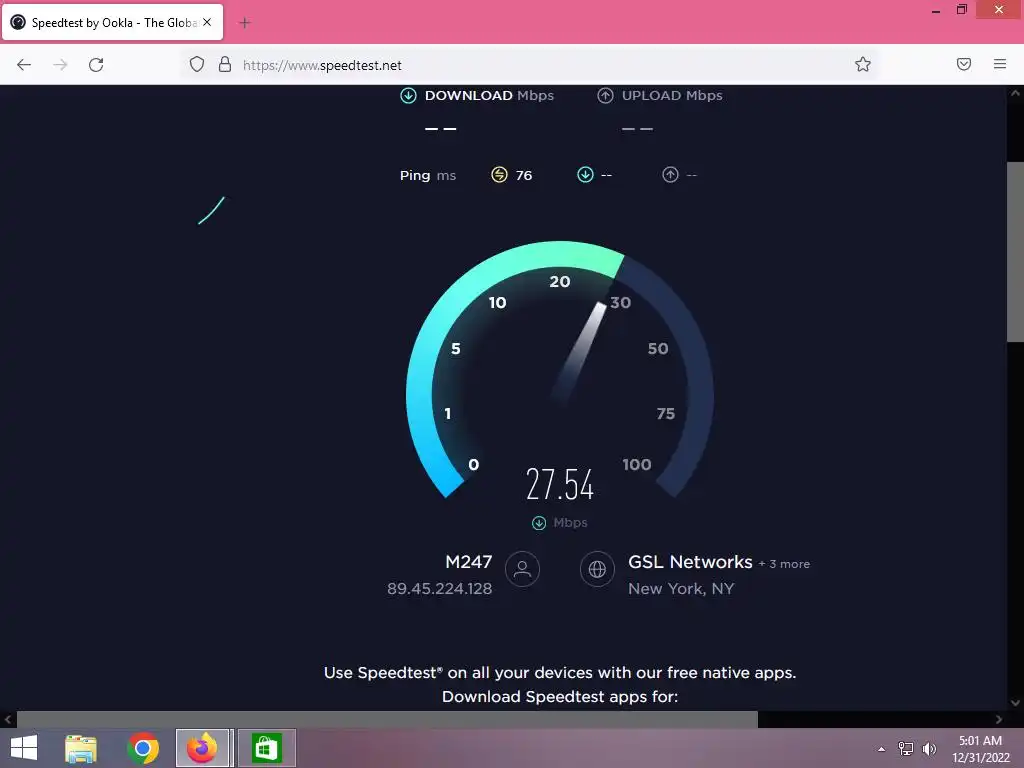This screenshot has height=768, width=1024.
Task: Click the browser forward arrow
Action: [60, 65]
